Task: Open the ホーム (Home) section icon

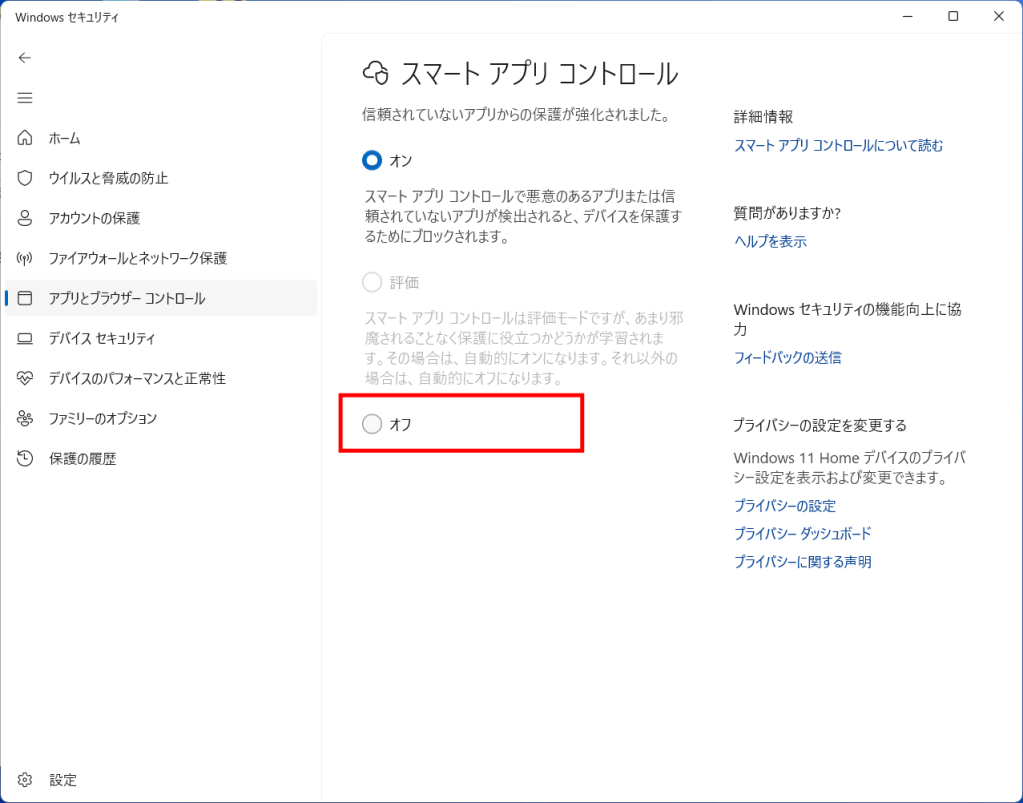Action: 25,138
